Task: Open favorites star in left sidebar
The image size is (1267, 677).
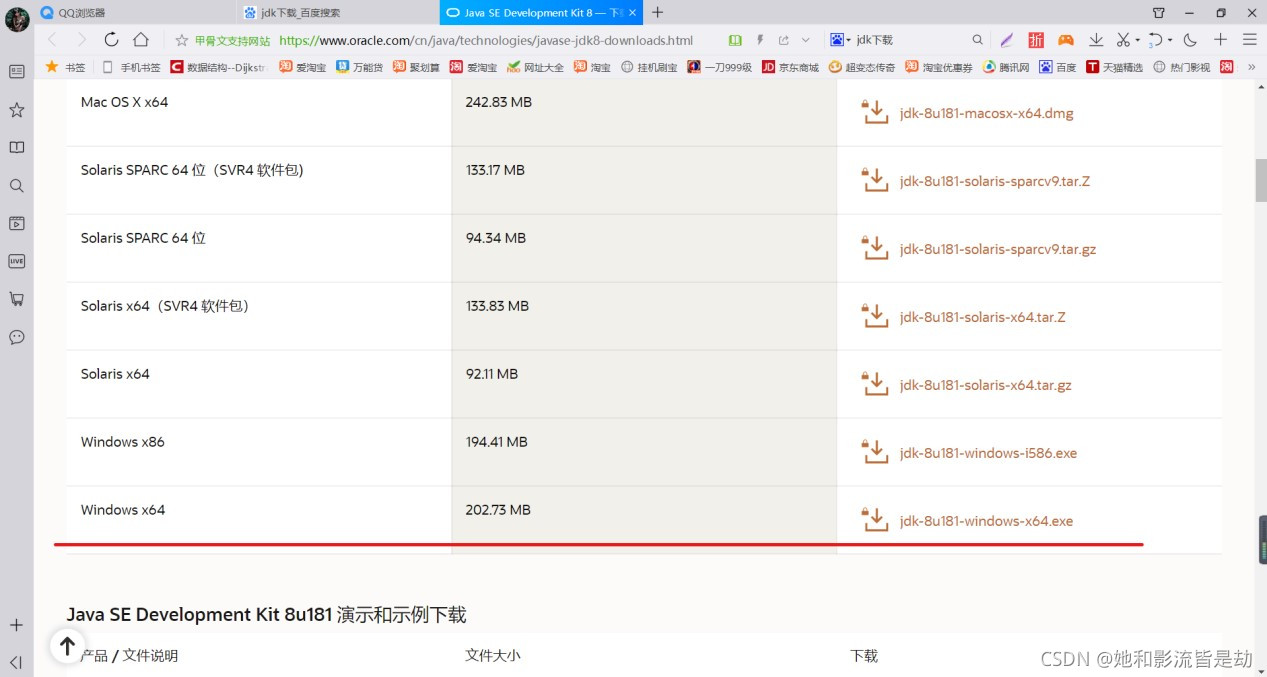Action: point(16,110)
